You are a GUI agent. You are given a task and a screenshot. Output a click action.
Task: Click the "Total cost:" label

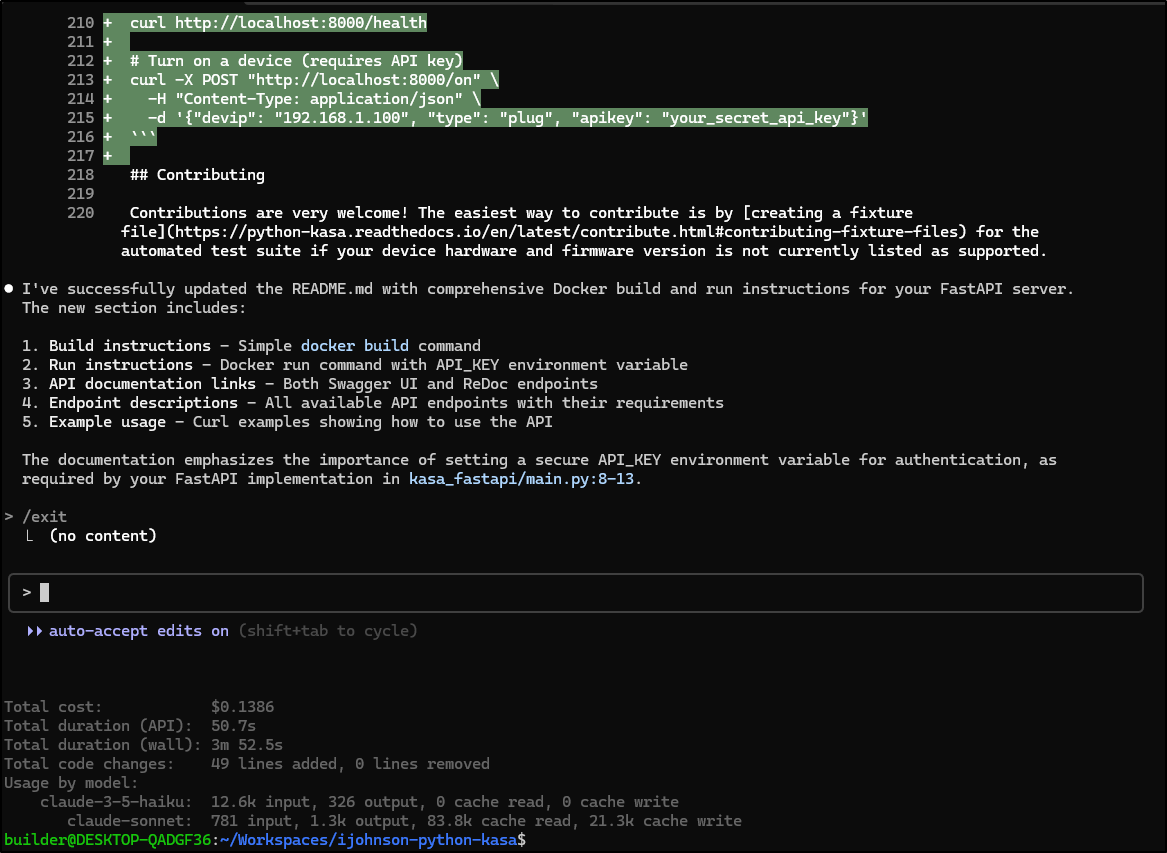click(x=54, y=707)
